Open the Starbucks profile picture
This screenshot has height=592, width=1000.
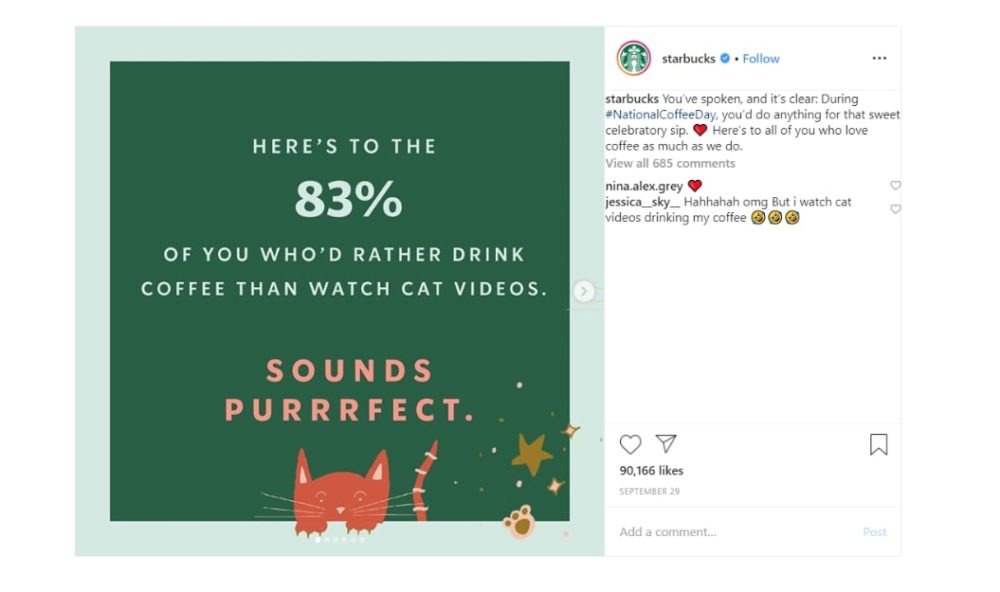click(x=634, y=58)
